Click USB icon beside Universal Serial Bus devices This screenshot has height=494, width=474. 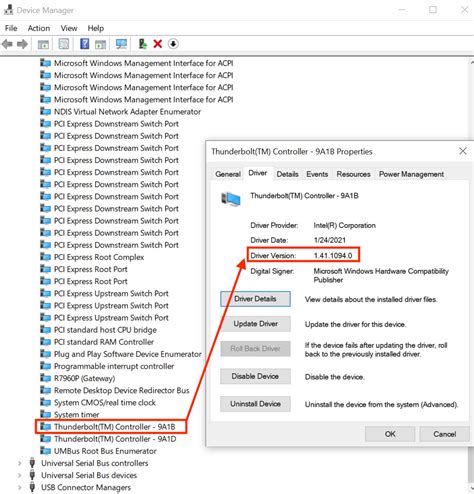click(x=32, y=475)
